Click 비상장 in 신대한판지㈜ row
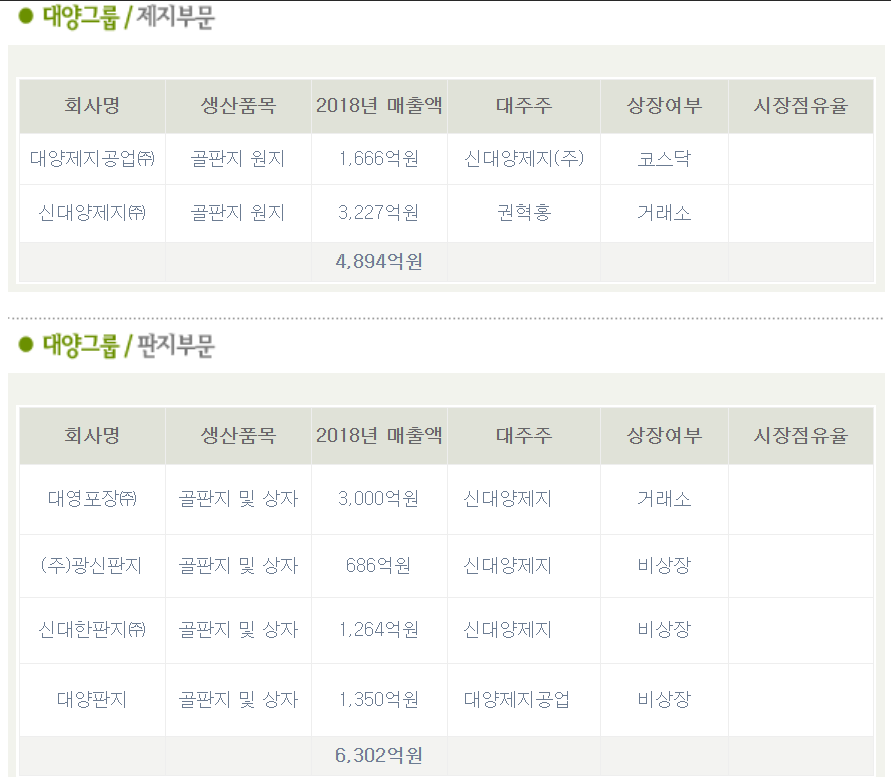Viewport: 891px width, 777px height. (664, 630)
